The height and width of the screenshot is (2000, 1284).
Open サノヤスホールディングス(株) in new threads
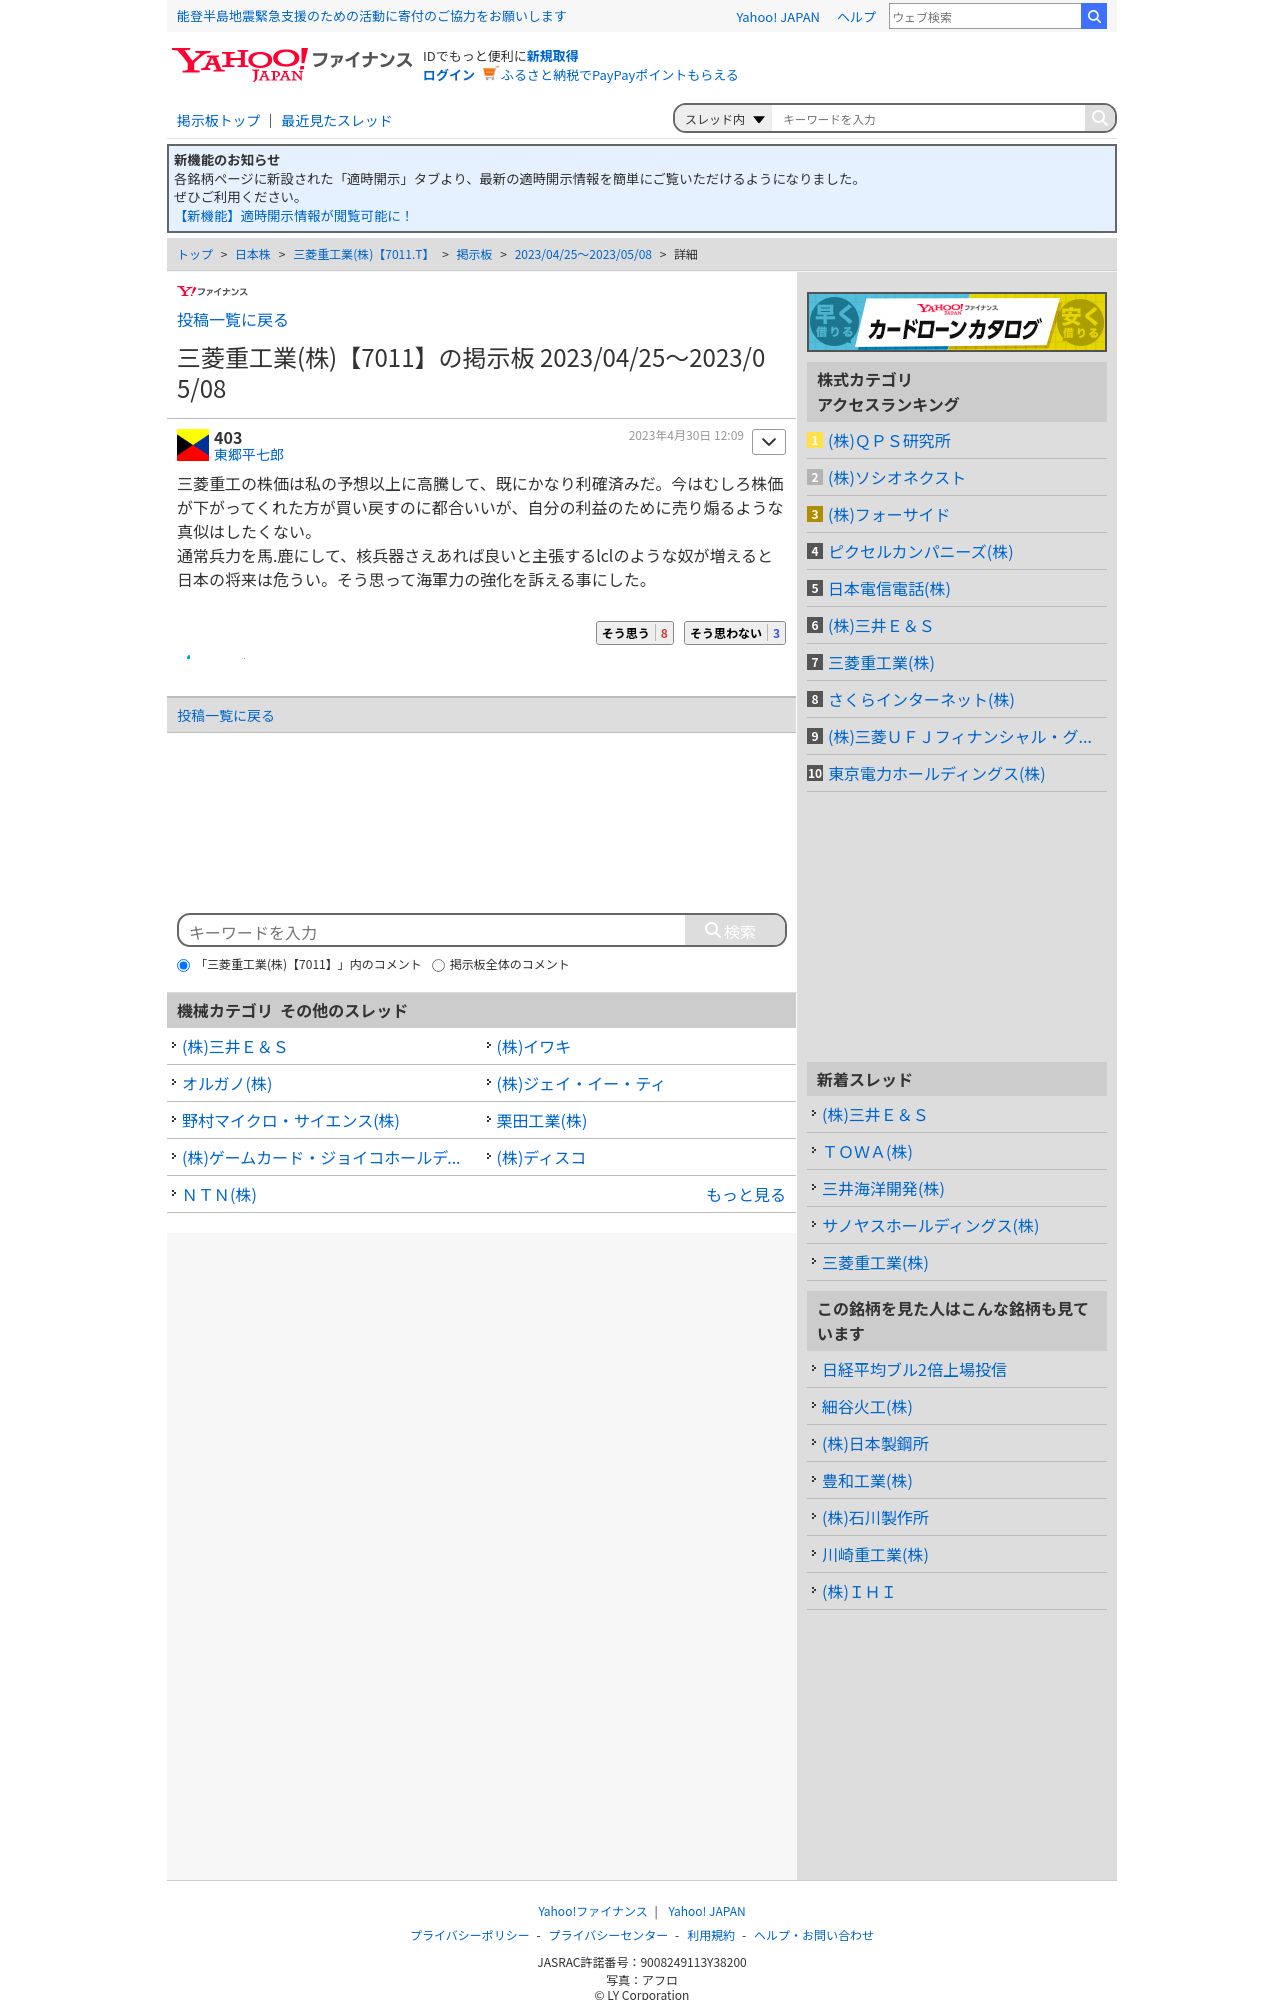pyautogui.click(x=930, y=1226)
